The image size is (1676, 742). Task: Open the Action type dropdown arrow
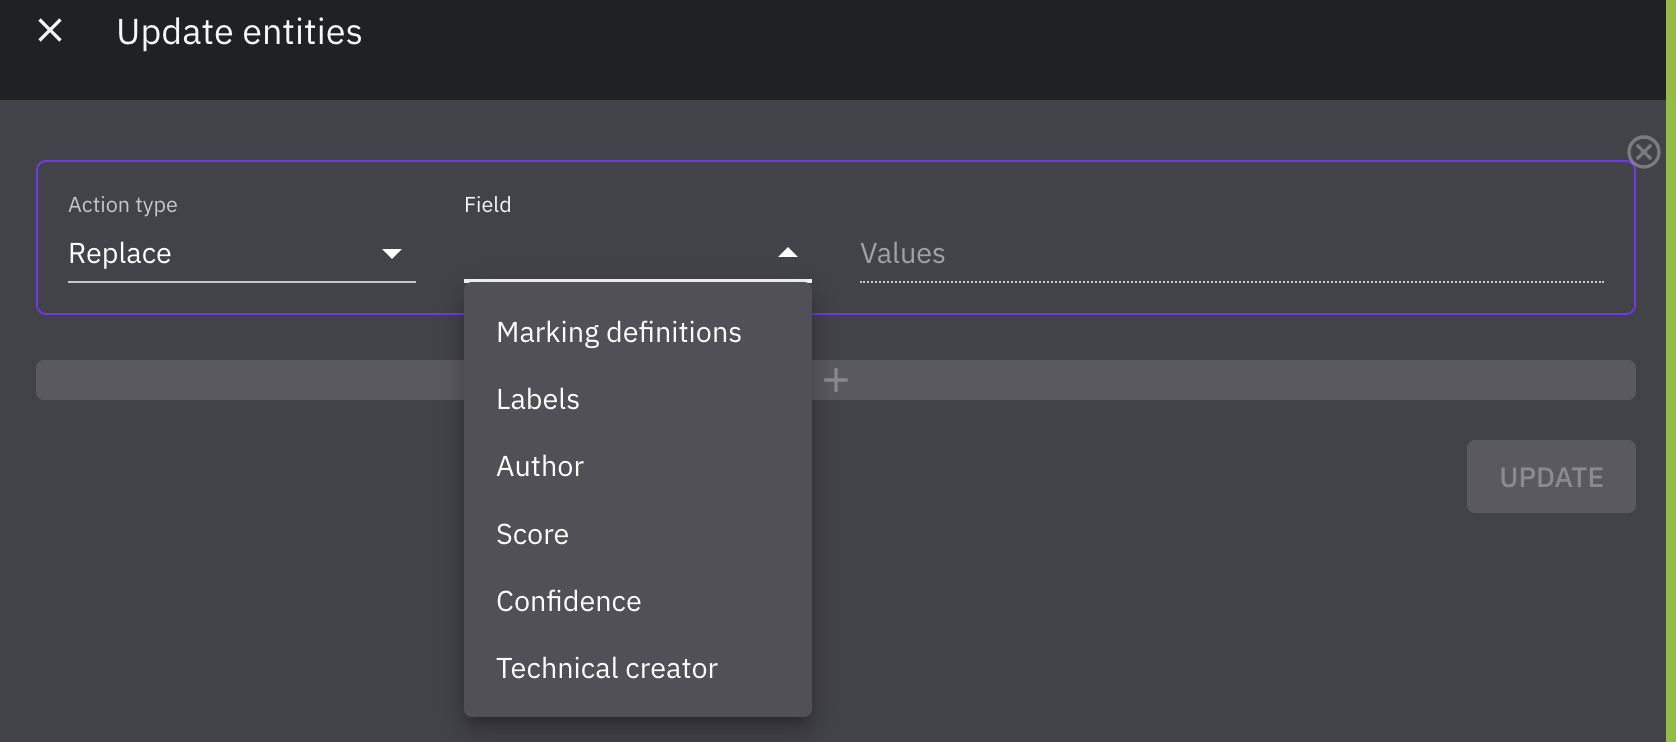(392, 254)
